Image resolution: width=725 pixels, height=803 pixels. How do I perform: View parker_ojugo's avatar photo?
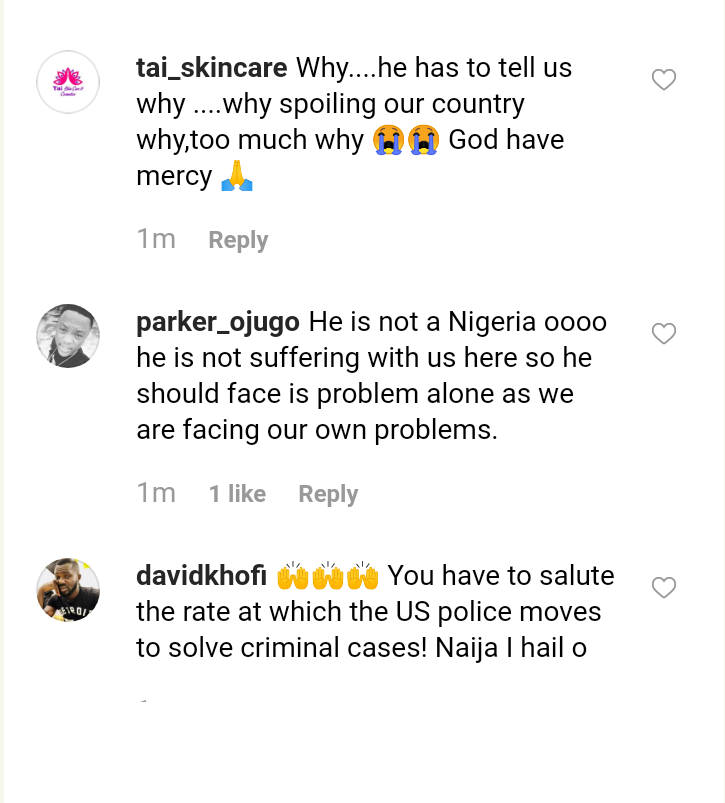point(68,336)
